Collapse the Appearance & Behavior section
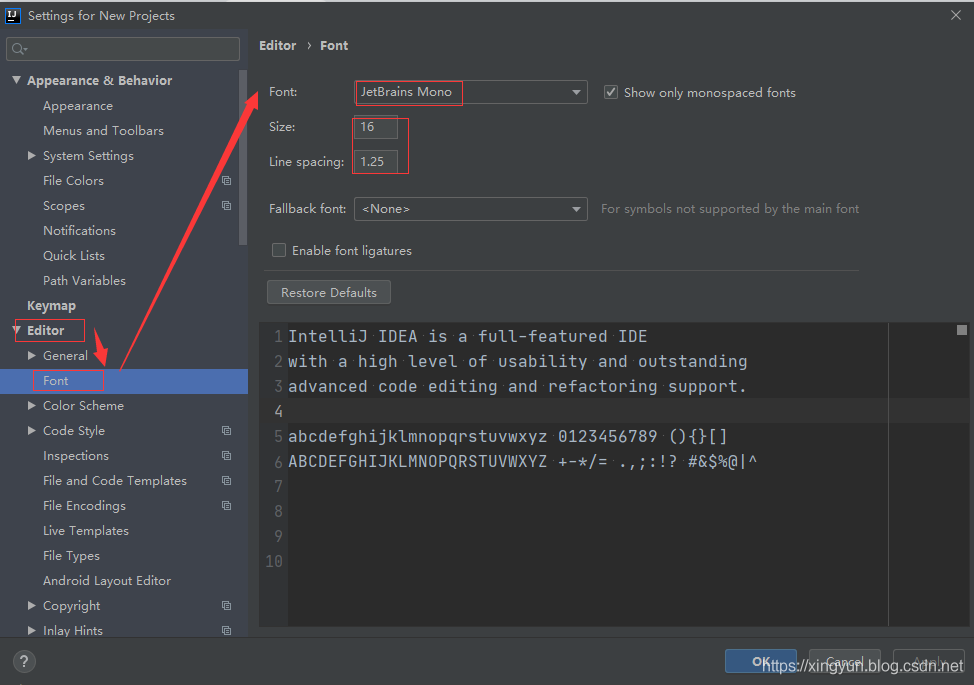 (16, 80)
